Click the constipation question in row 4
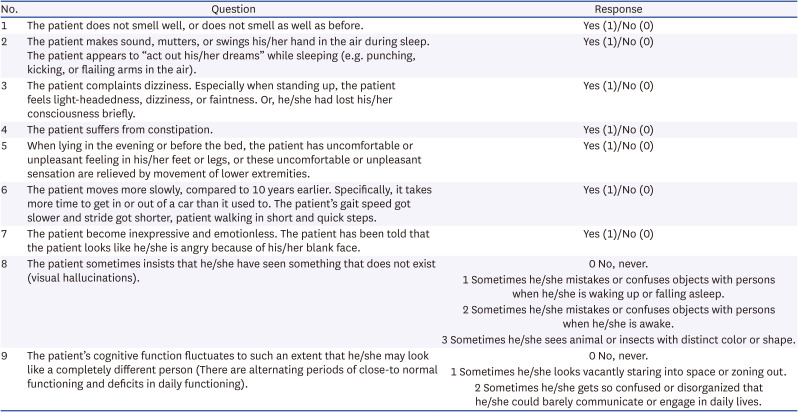798x412 pixels. tap(118, 130)
